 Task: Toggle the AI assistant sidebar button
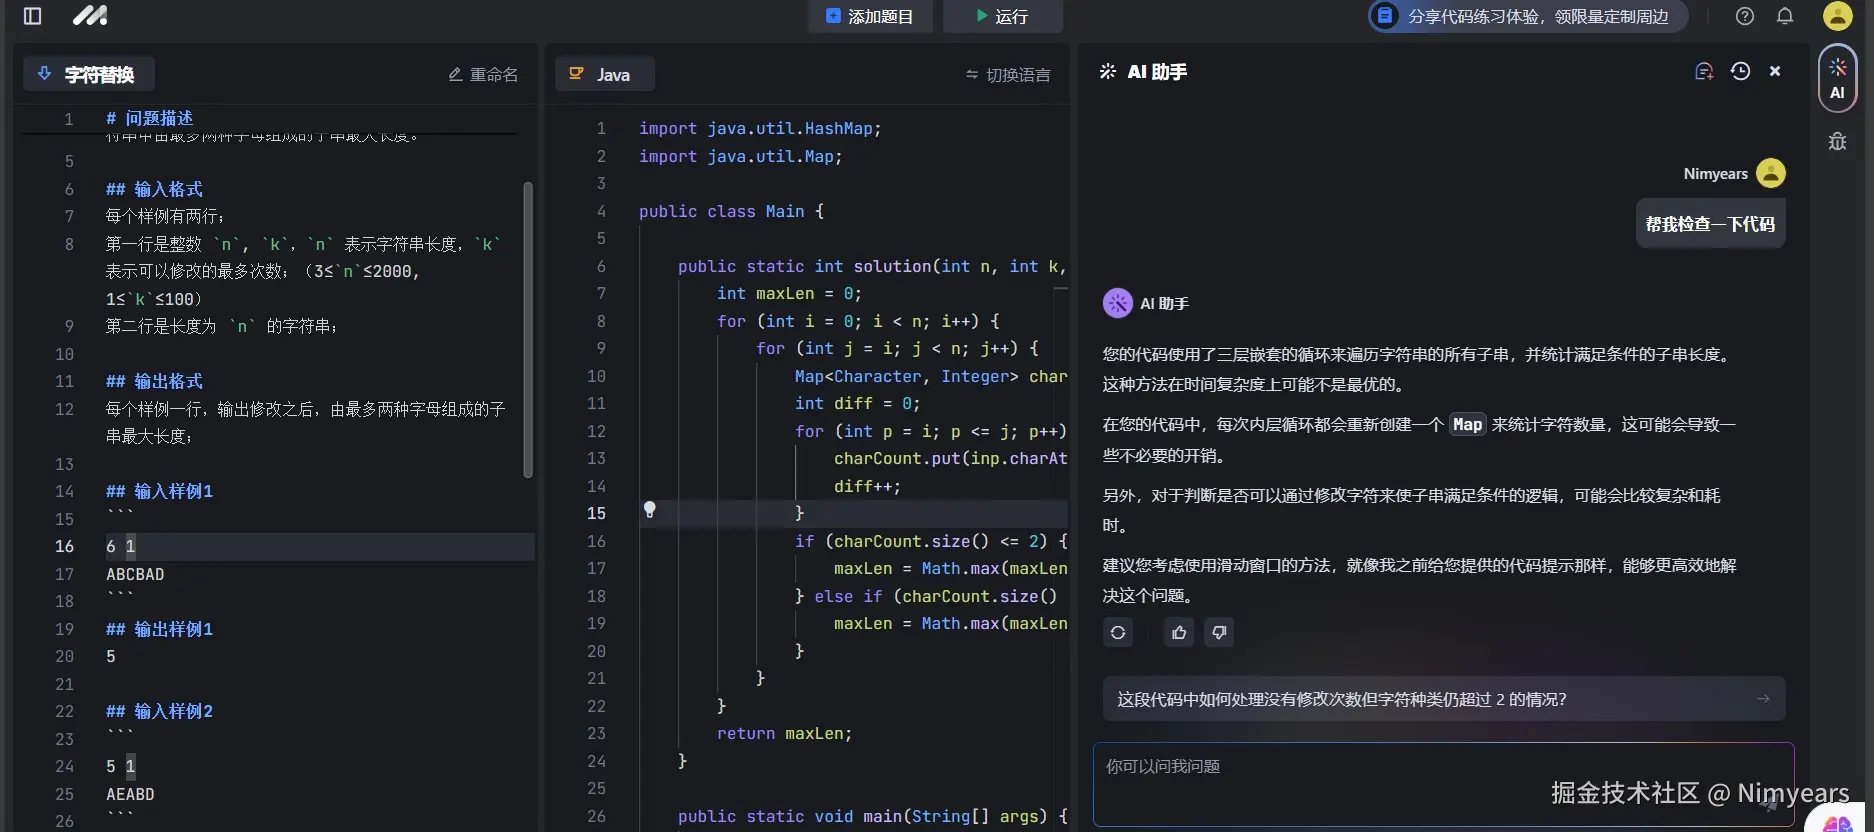click(x=1837, y=78)
